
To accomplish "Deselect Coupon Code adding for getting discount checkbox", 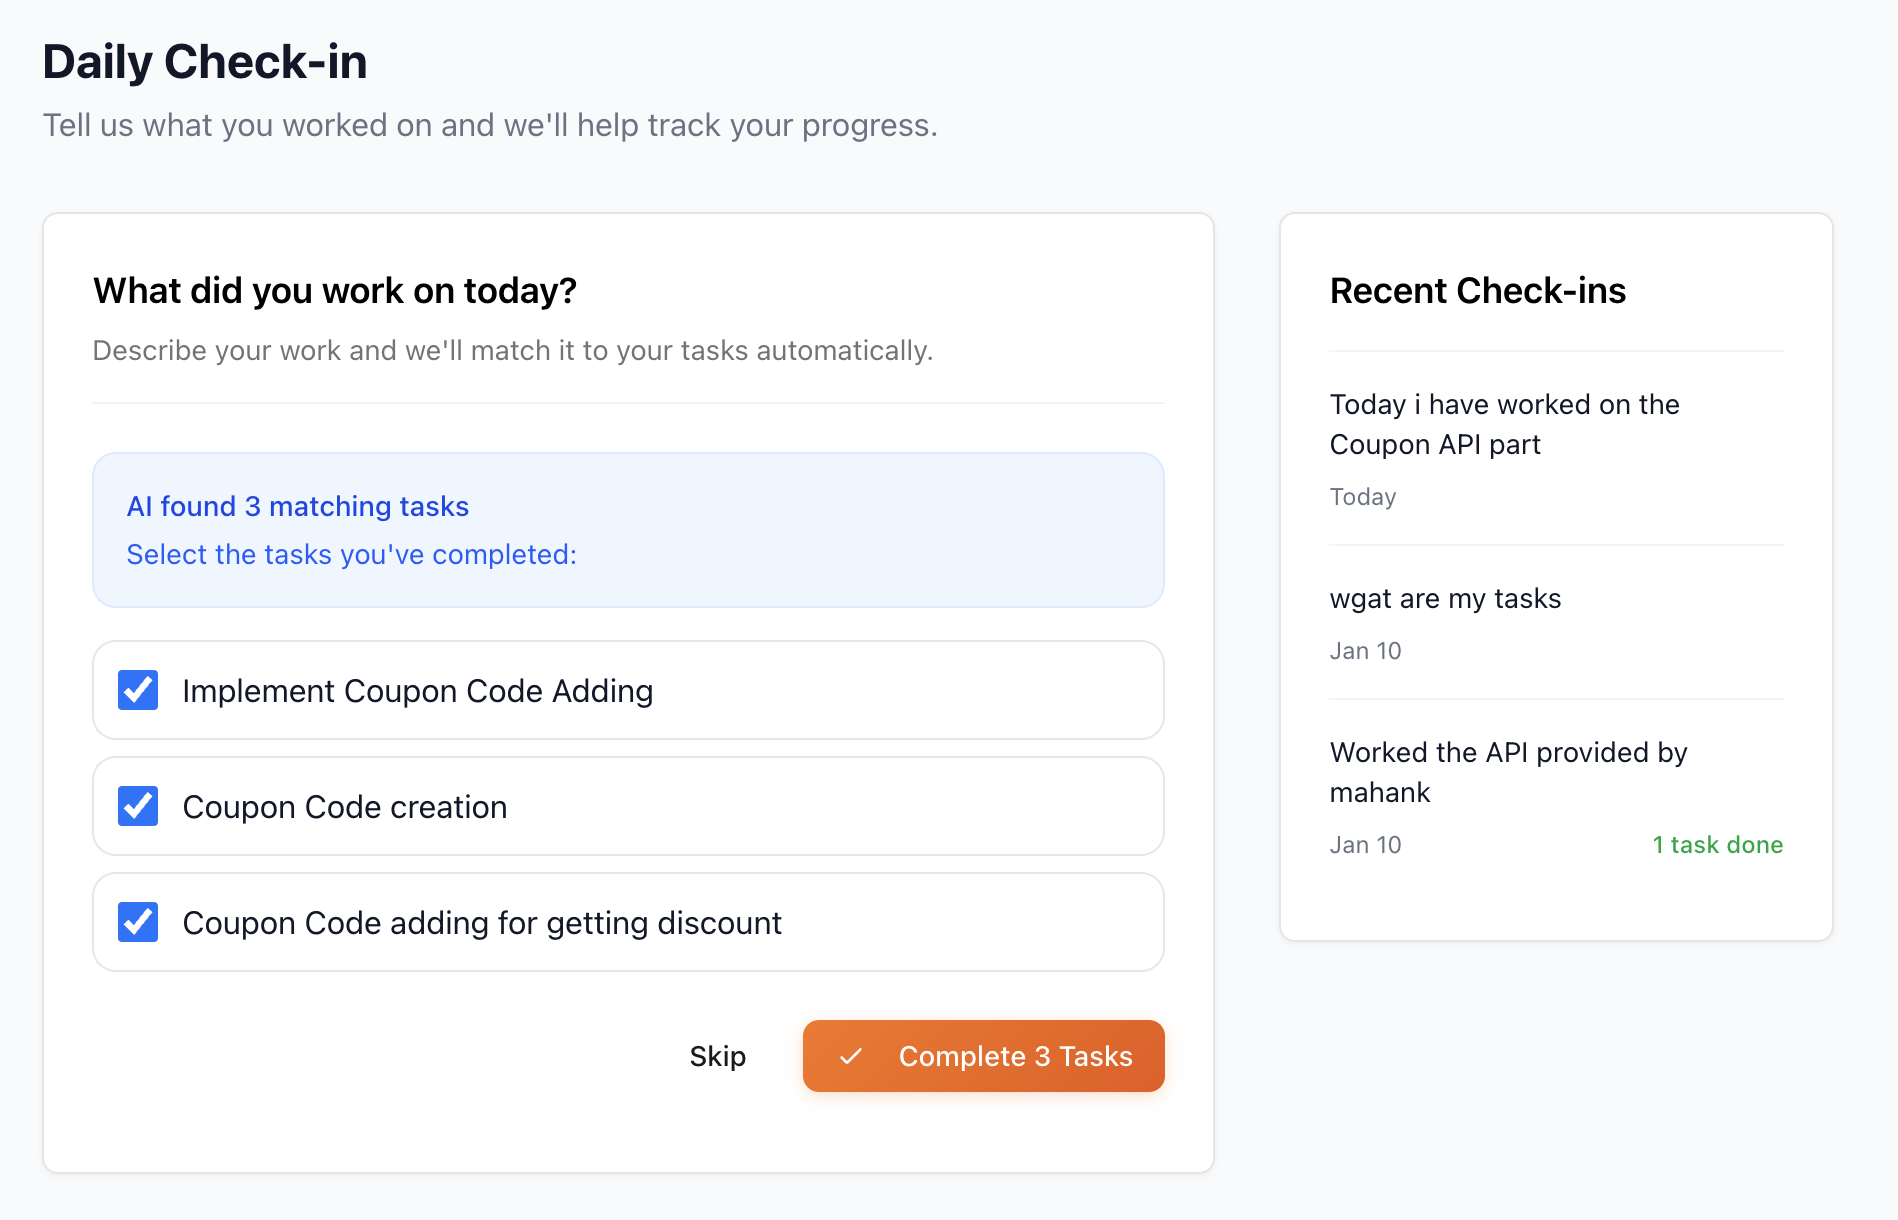I will pyautogui.click(x=138, y=922).
